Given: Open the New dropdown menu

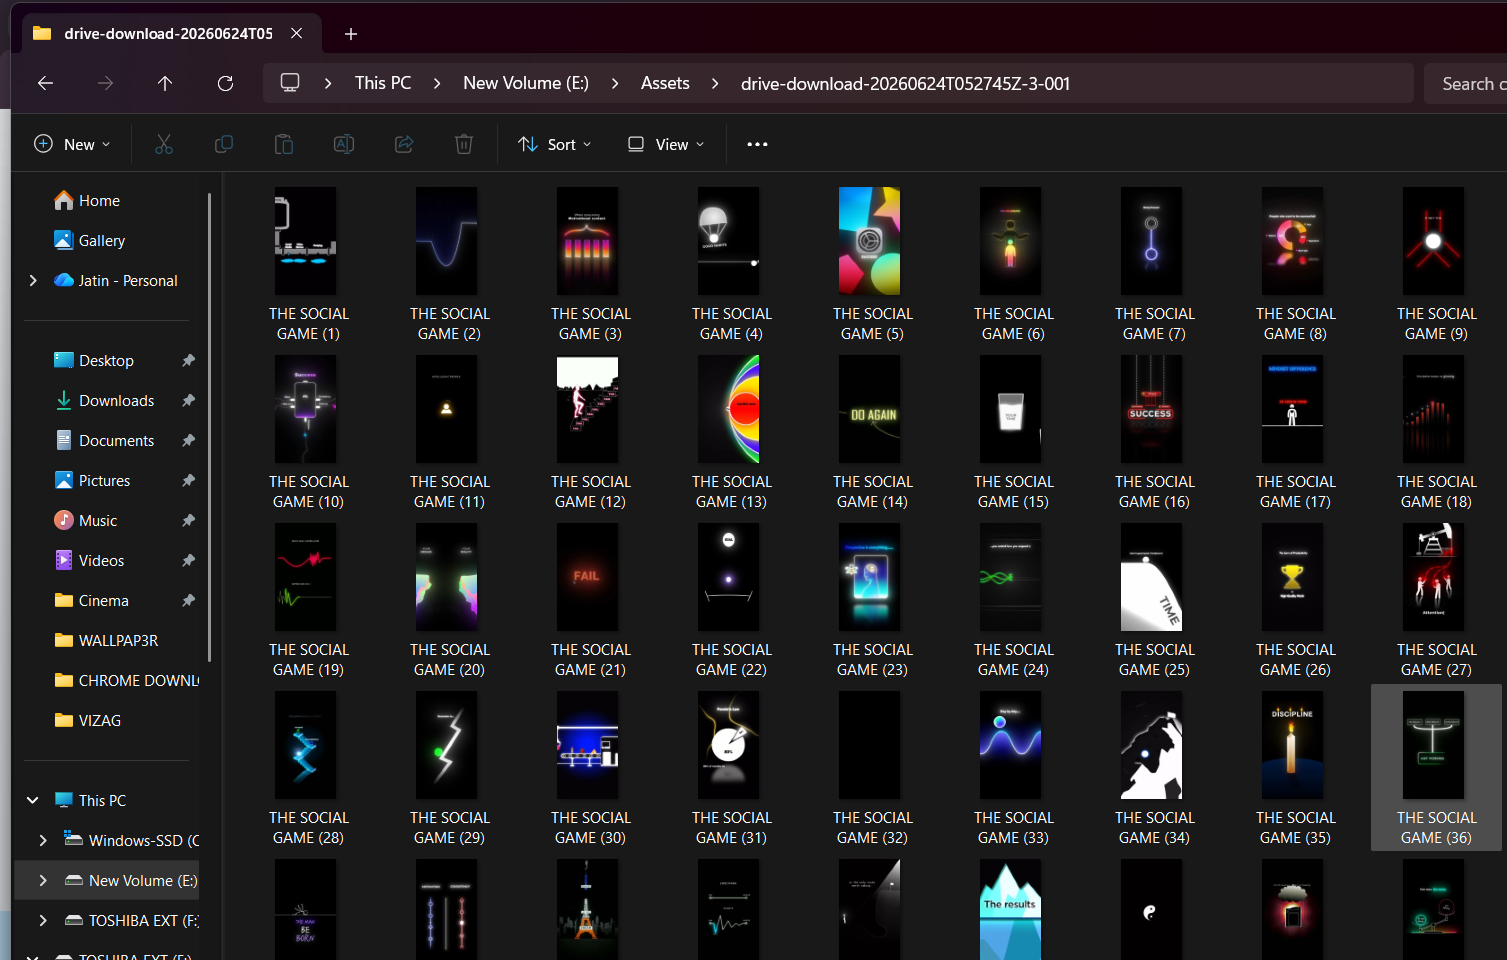Looking at the screenshot, I should click(72, 144).
